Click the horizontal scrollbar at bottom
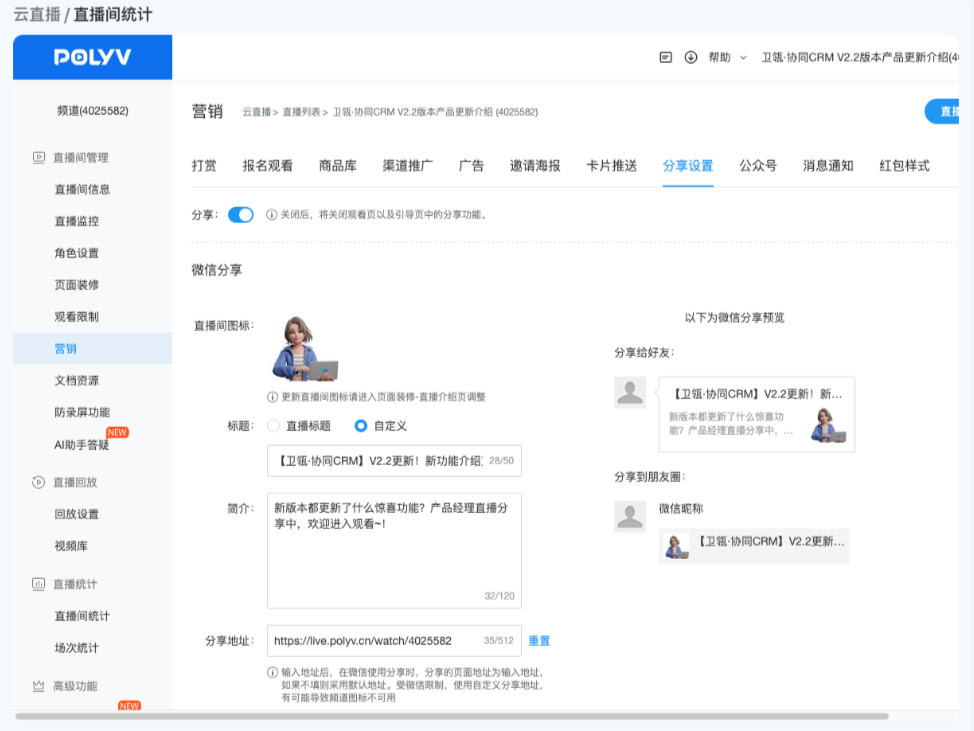 coord(452,716)
